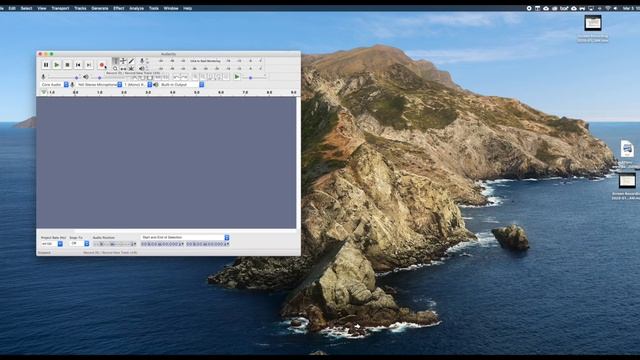Start recording with the red Record button
This screenshot has height=360, width=640.
tap(102, 65)
